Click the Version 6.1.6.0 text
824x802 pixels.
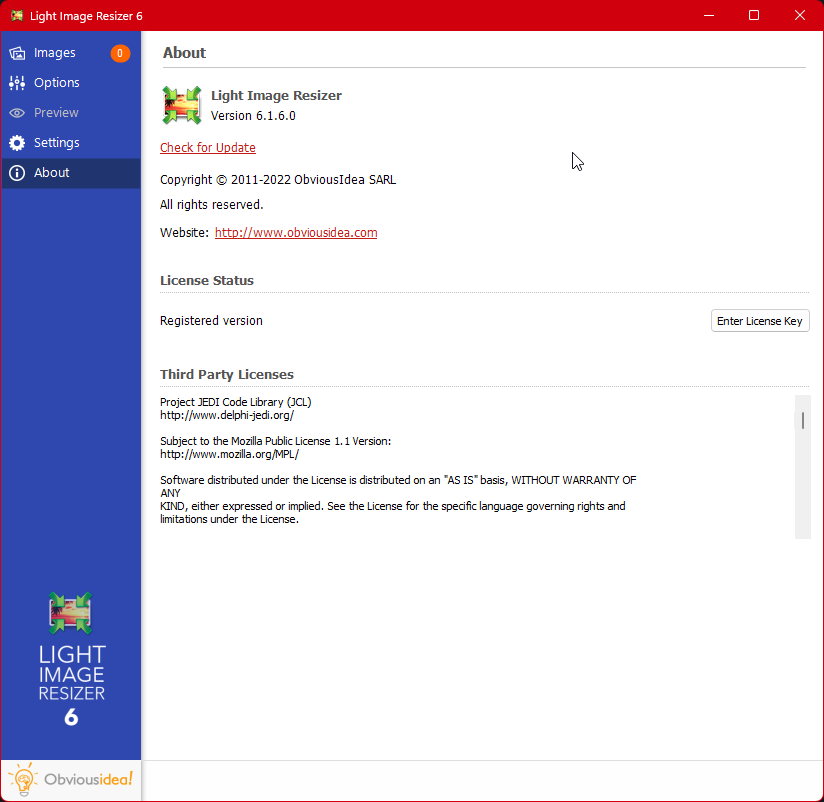tap(253, 116)
